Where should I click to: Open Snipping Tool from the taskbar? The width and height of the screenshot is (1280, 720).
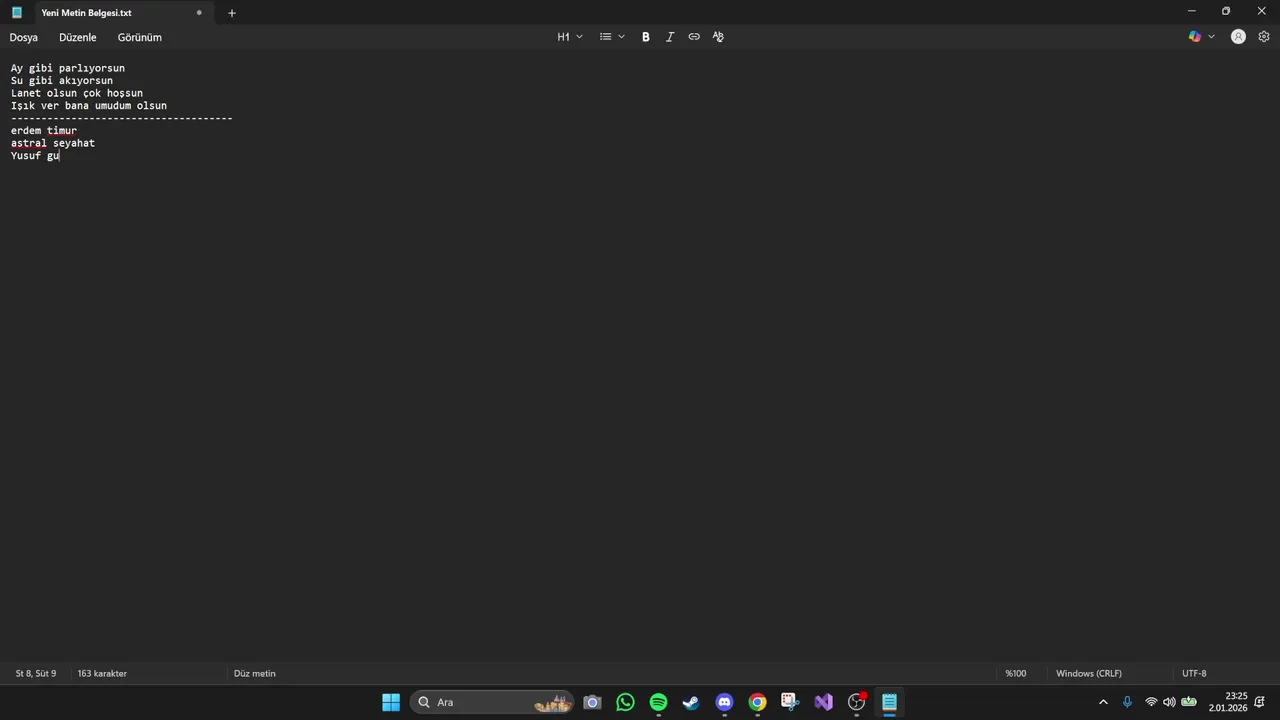[x=790, y=702]
